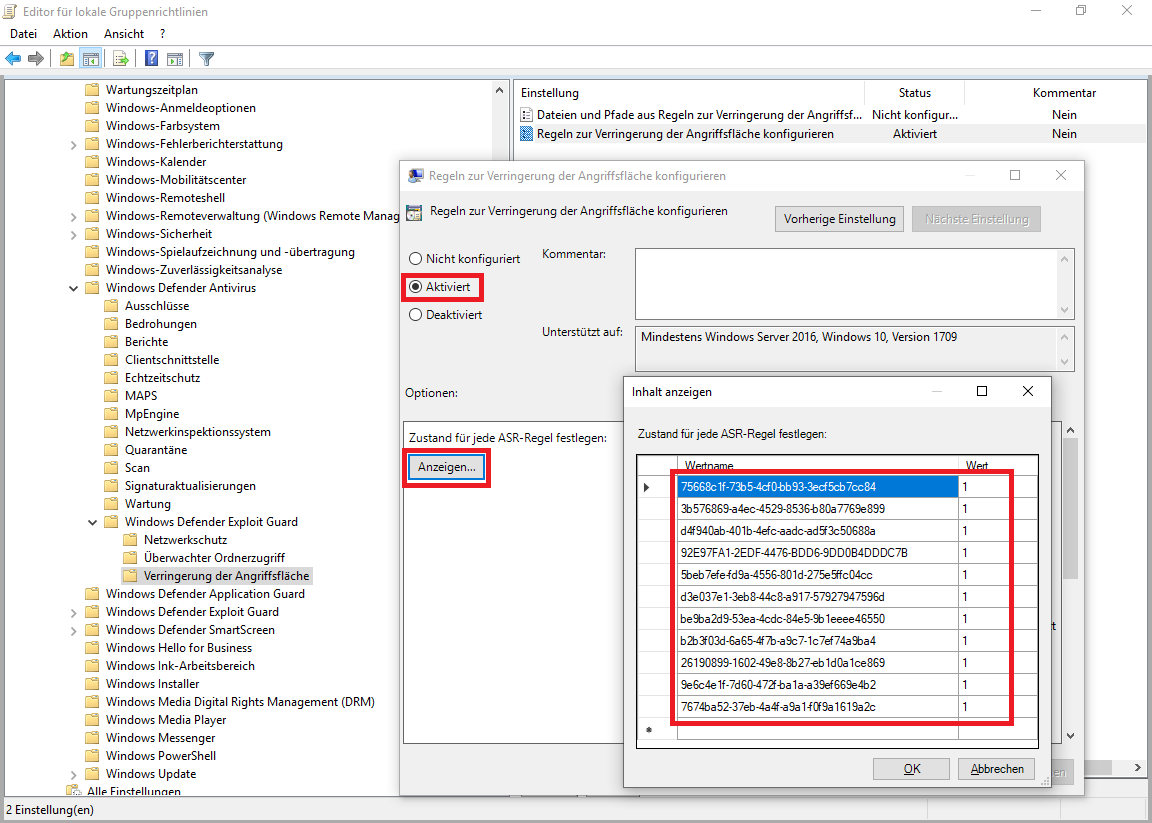
Task: Click the folder icon next to Echtzeitschutz
Action: pyautogui.click(x=111, y=378)
